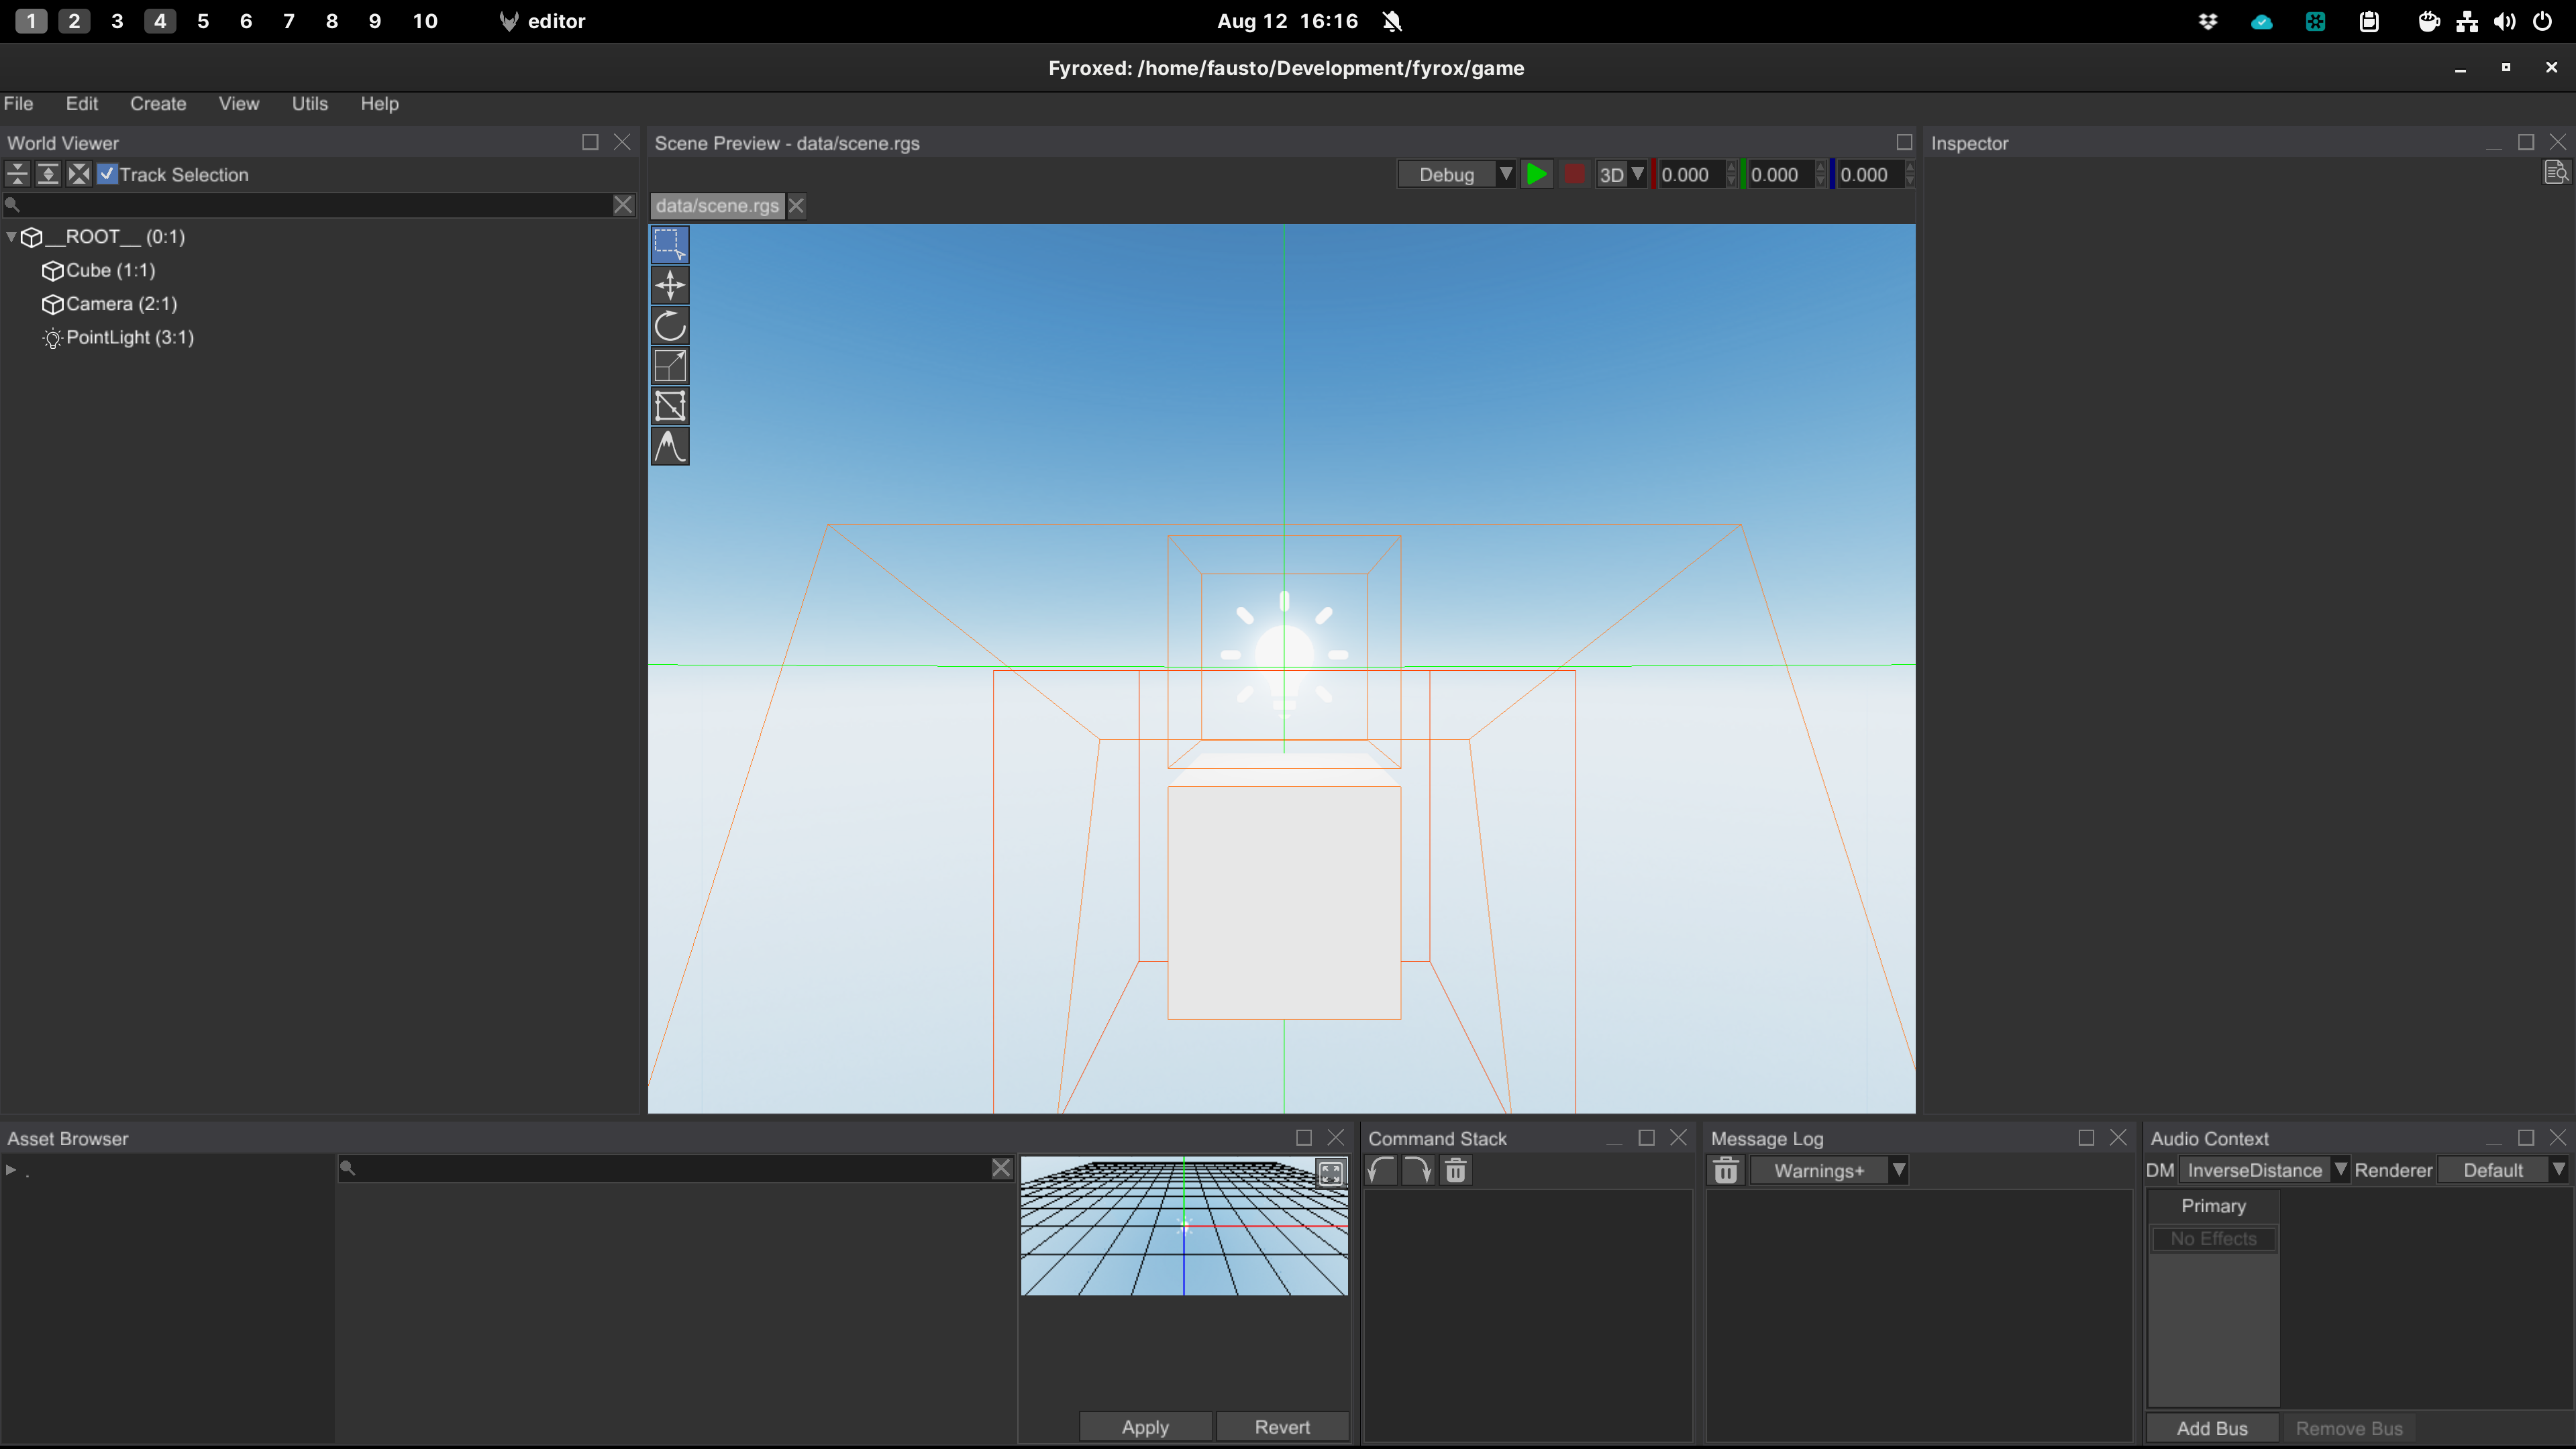Clear the Command Stack with trash icon
2576x1449 pixels.
(1455, 1170)
